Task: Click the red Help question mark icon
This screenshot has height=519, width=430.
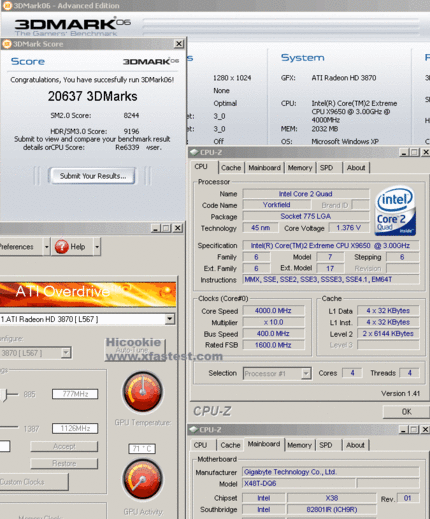Action: click(x=62, y=247)
